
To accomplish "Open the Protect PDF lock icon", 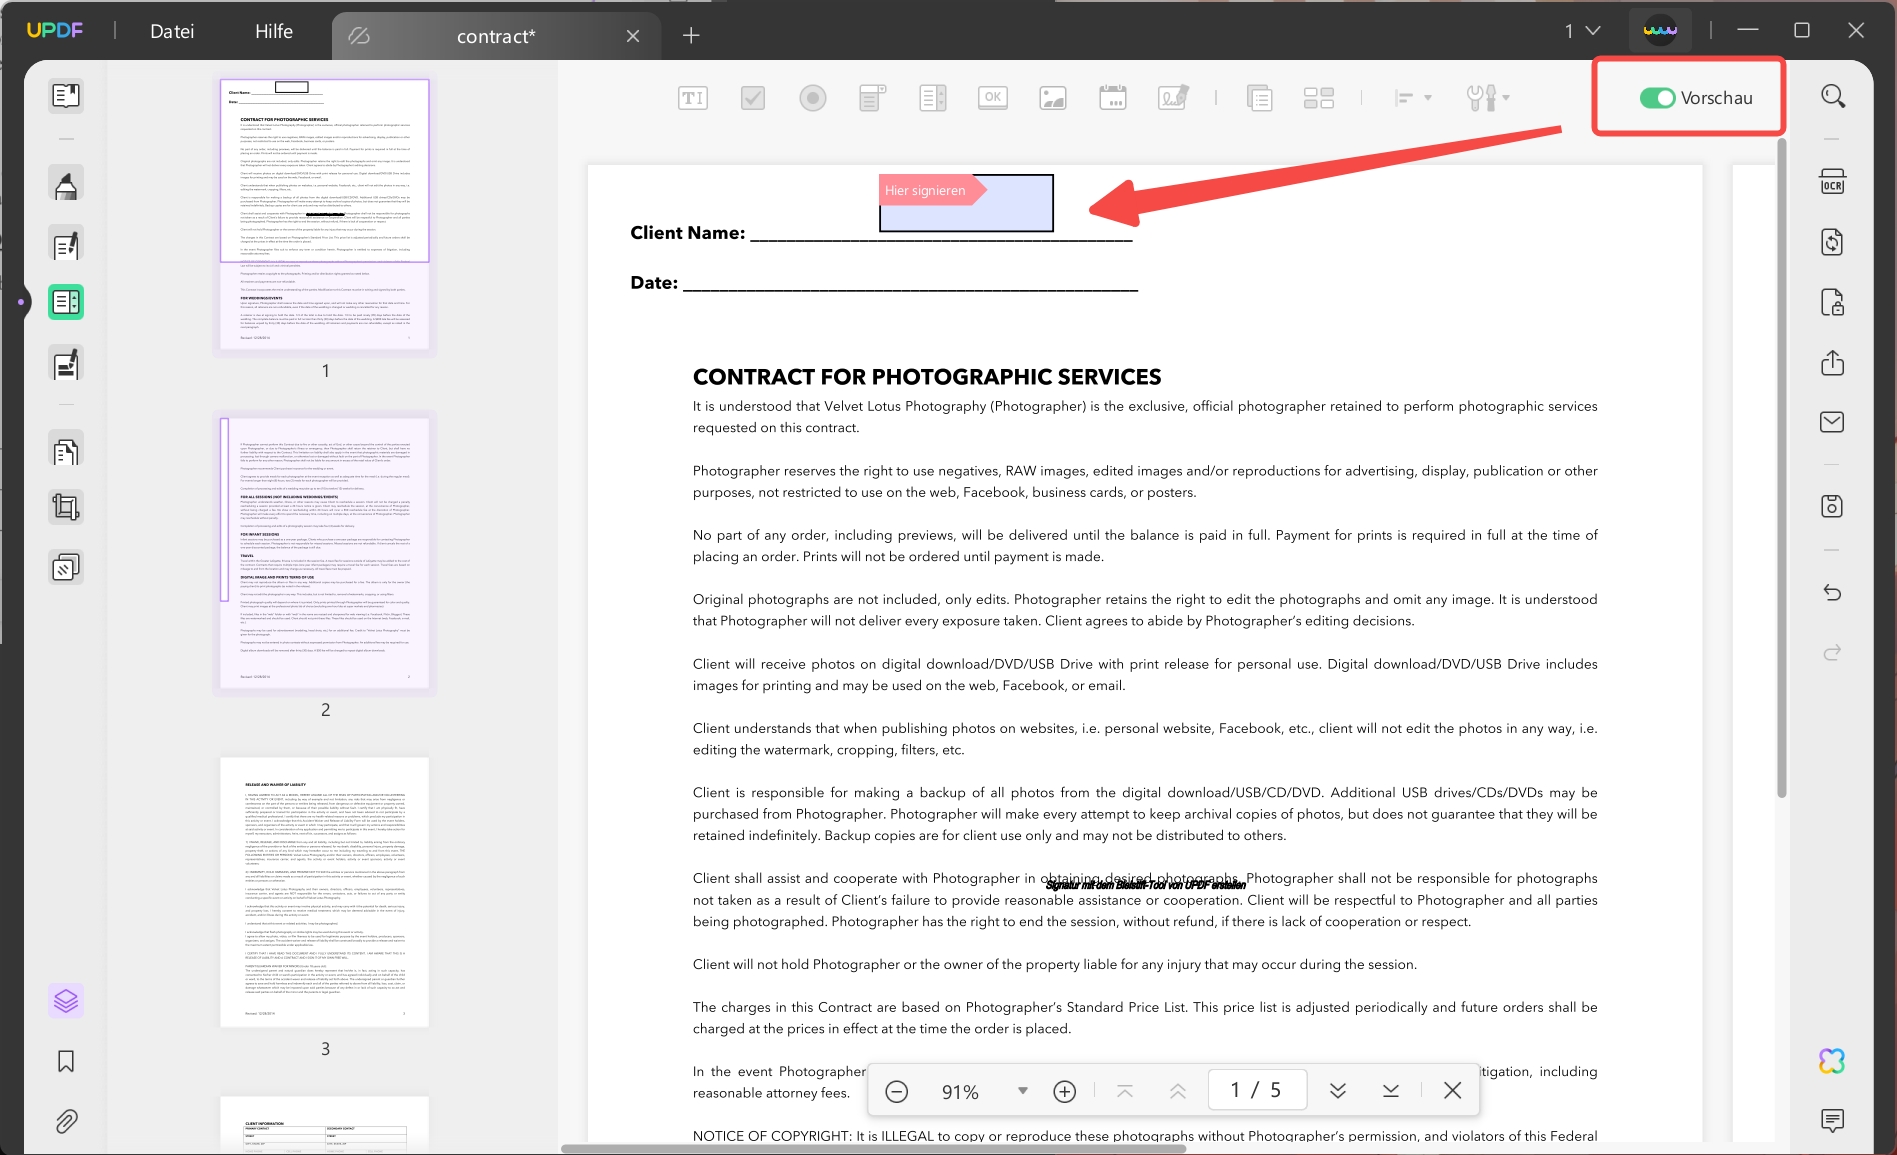I will click(1832, 302).
